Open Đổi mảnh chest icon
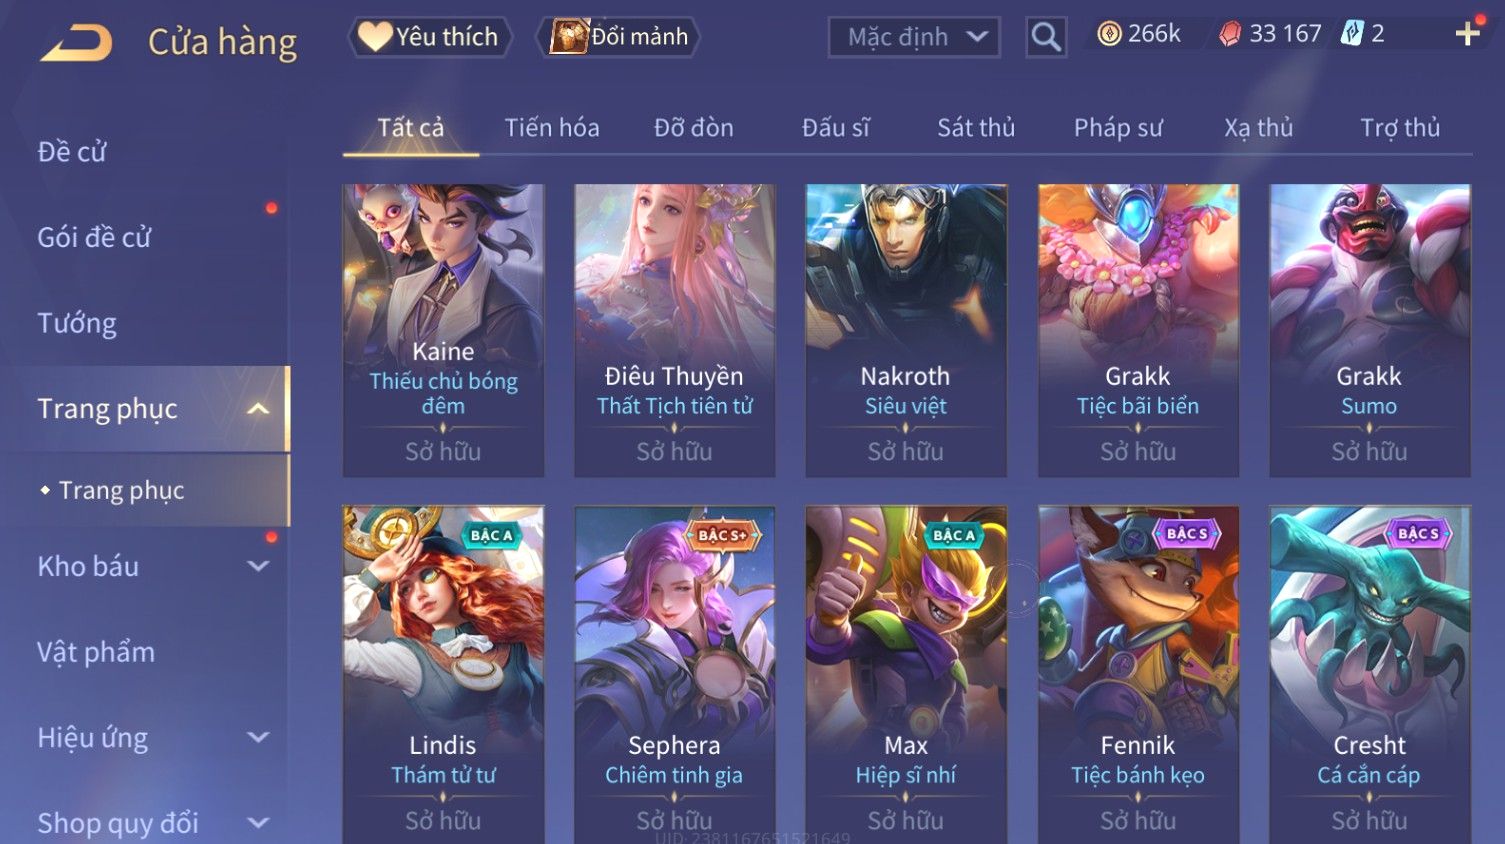Image resolution: width=1505 pixels, height=844 pixels. 570,36
